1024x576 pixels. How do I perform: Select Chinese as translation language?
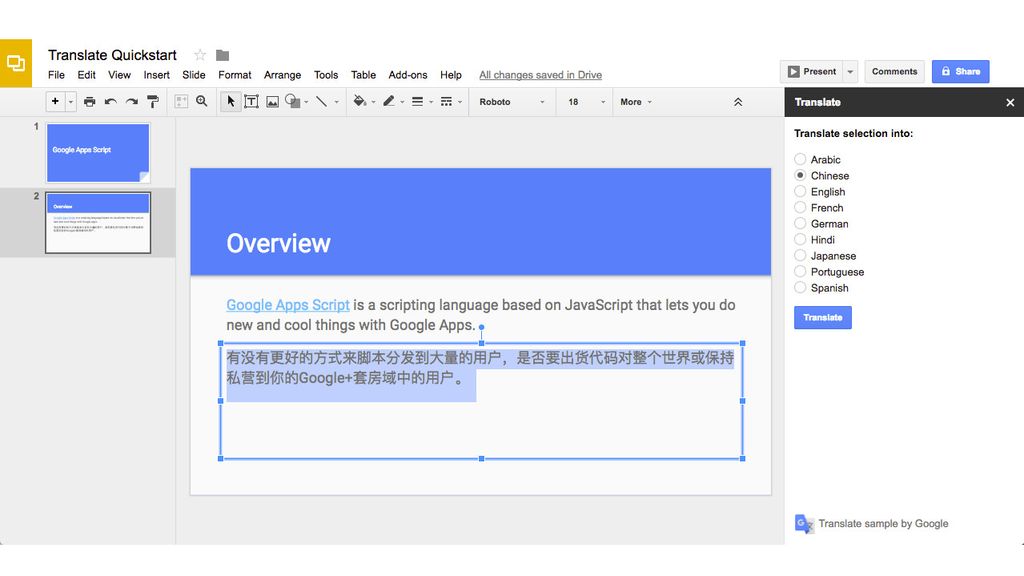click(800, 175)
